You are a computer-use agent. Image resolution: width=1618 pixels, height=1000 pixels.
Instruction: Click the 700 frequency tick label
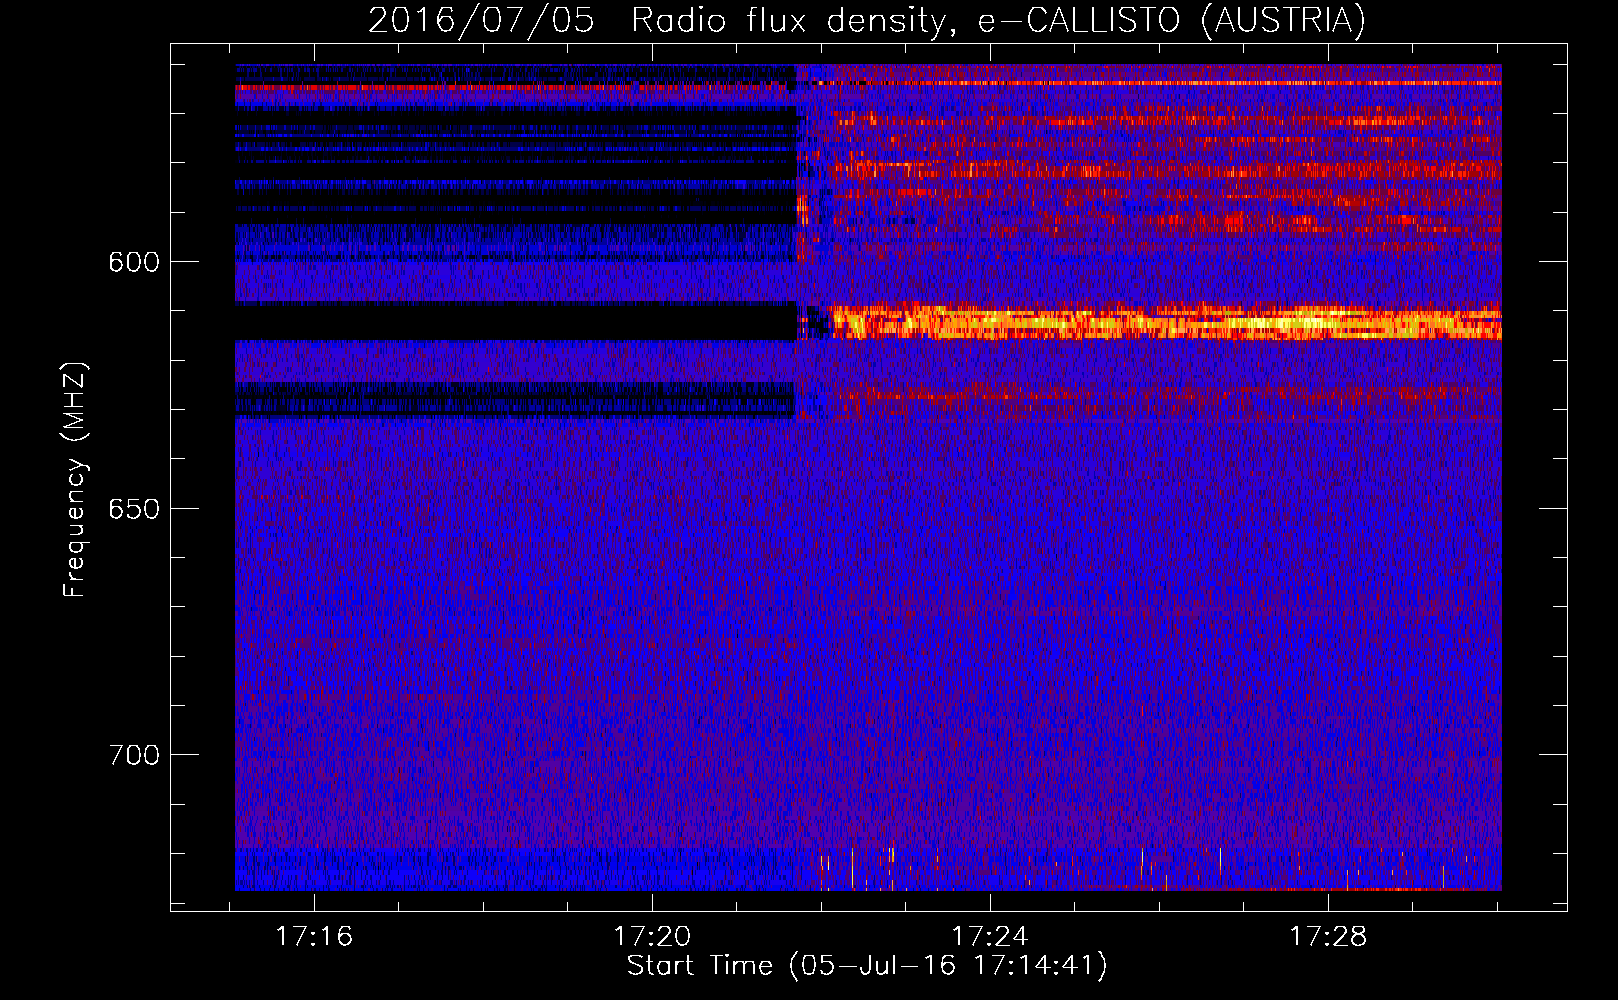tap(134, 755)
